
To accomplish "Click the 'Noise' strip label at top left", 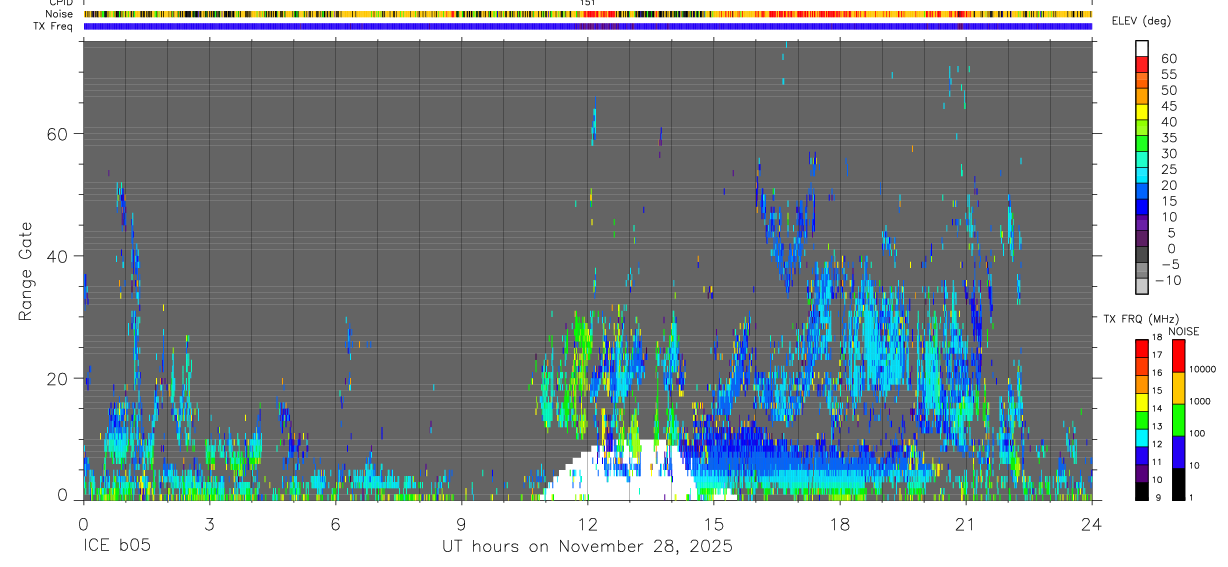I will [61, 14].
